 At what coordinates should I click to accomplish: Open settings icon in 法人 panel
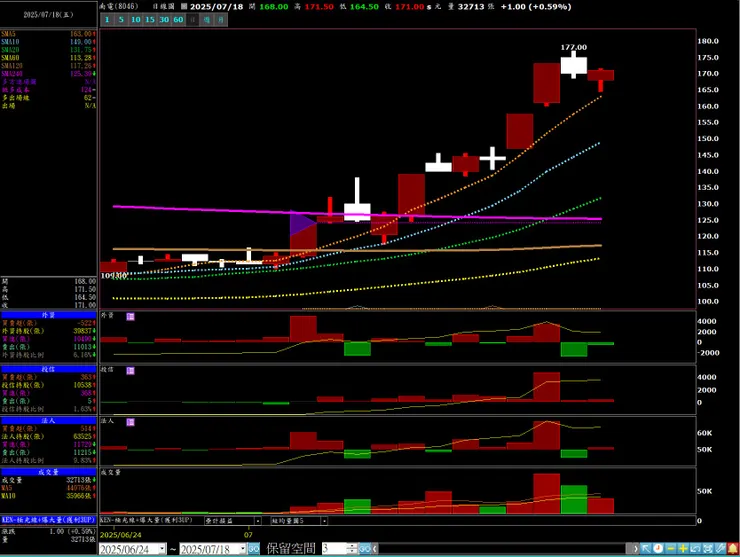[131, 422]
